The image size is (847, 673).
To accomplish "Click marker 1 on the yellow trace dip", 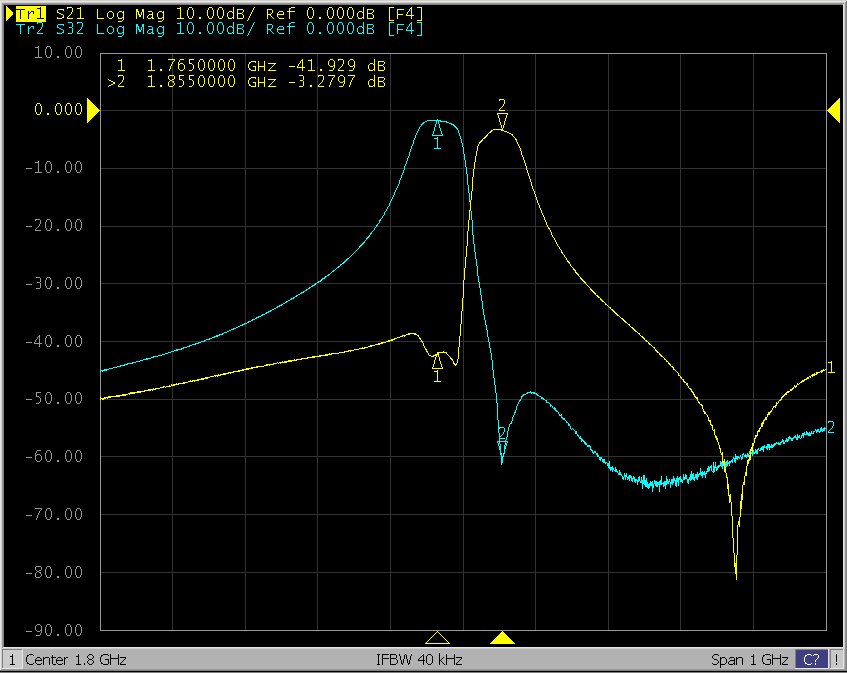I will click(437, 360).
